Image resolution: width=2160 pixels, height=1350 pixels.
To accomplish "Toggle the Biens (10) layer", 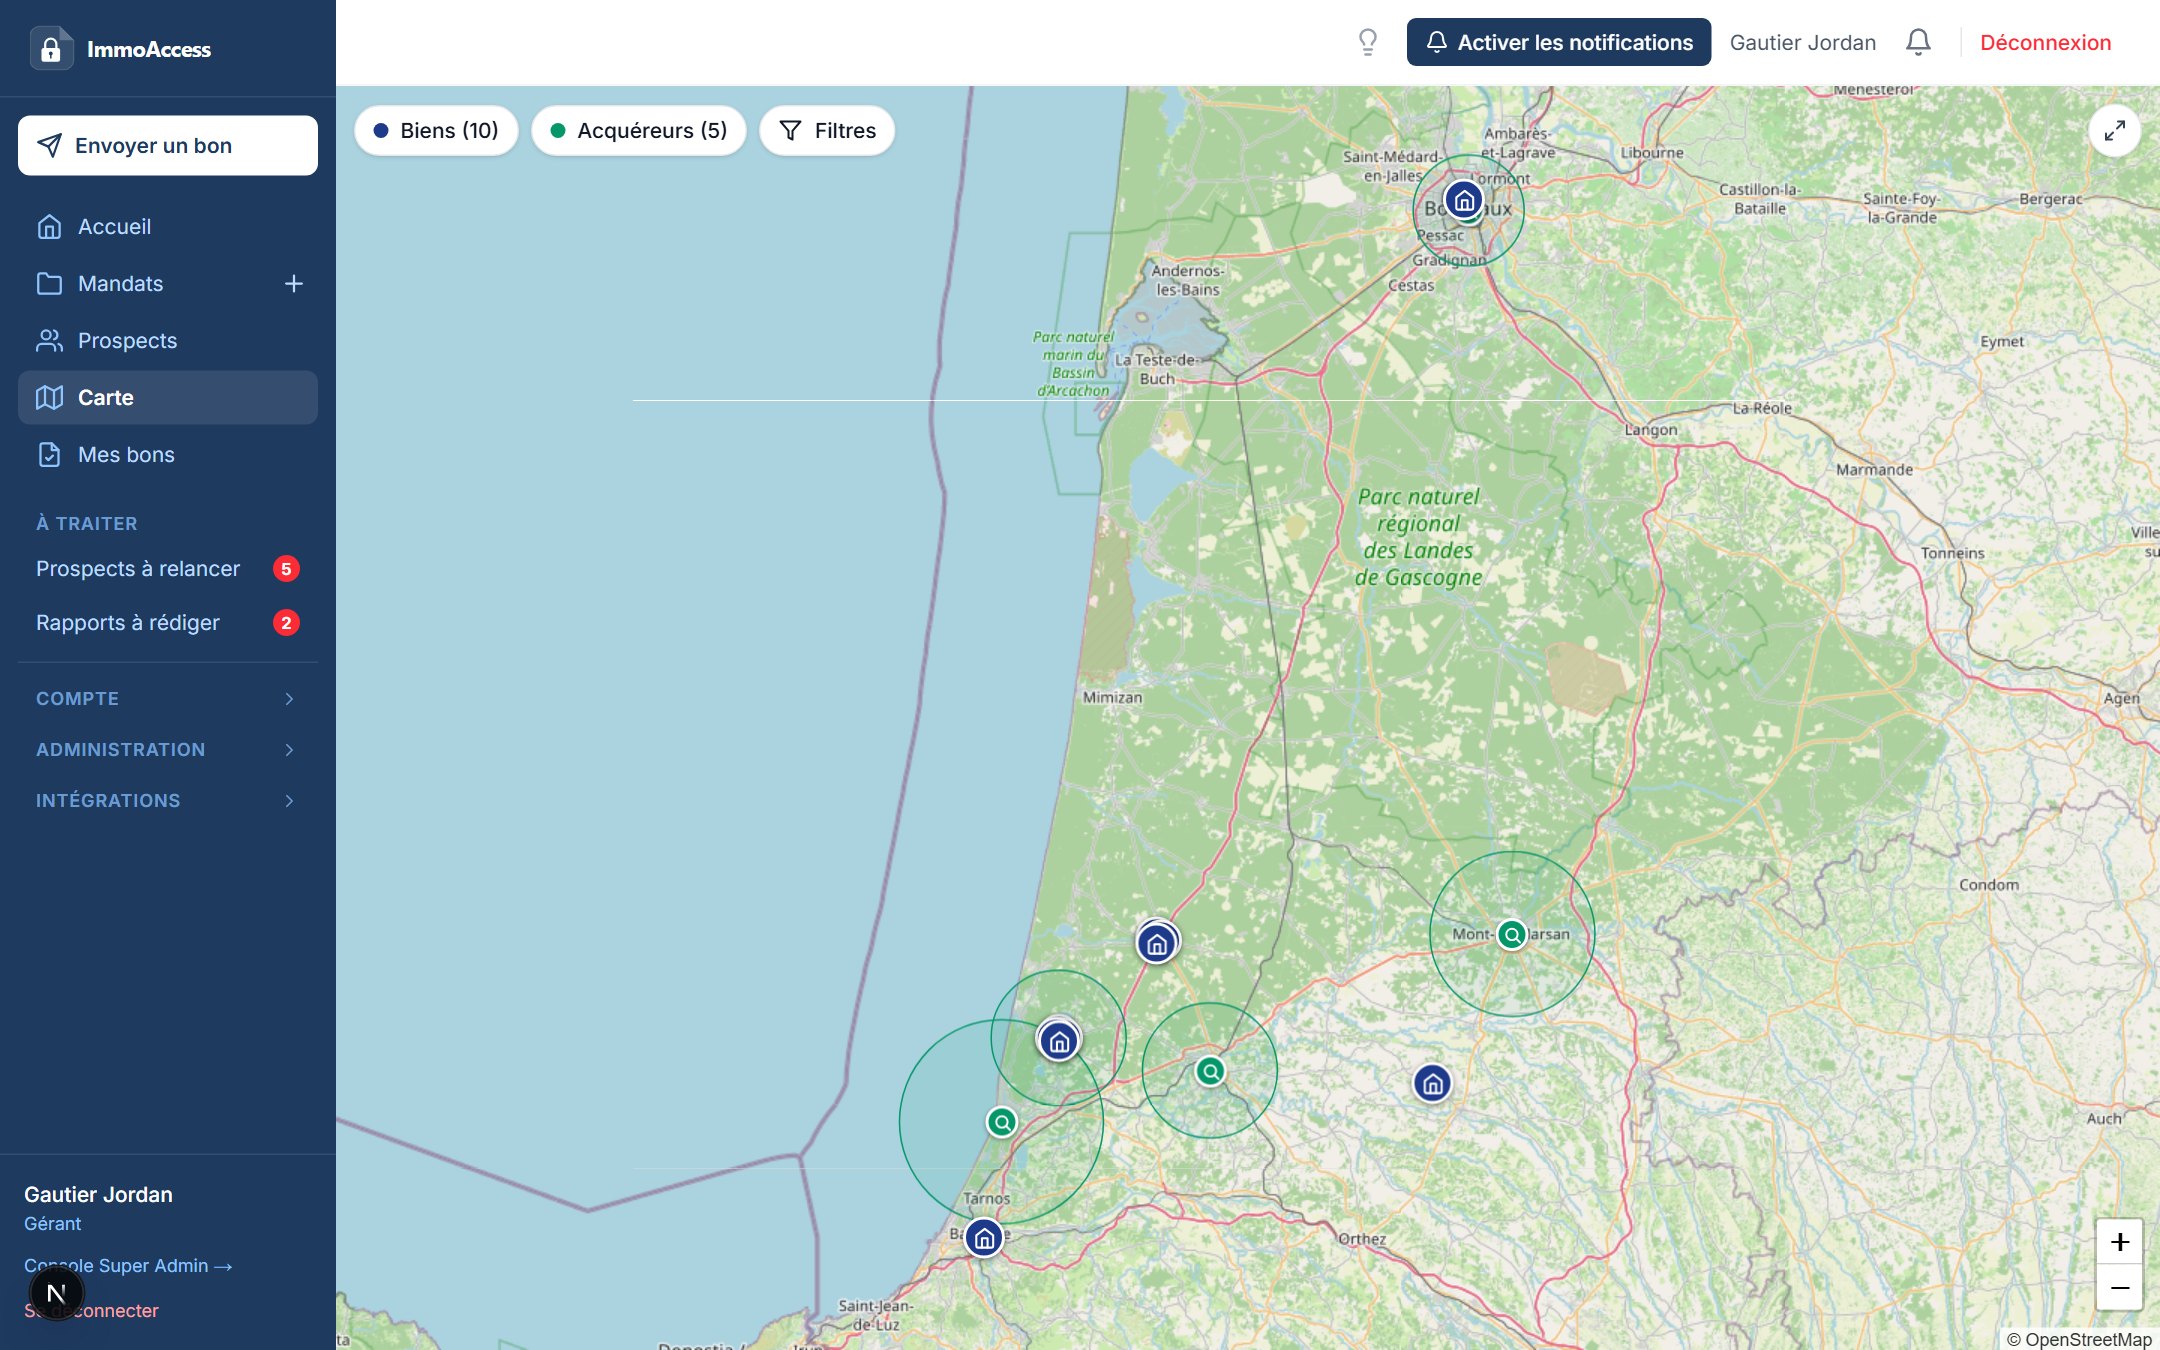I will 436,131.
